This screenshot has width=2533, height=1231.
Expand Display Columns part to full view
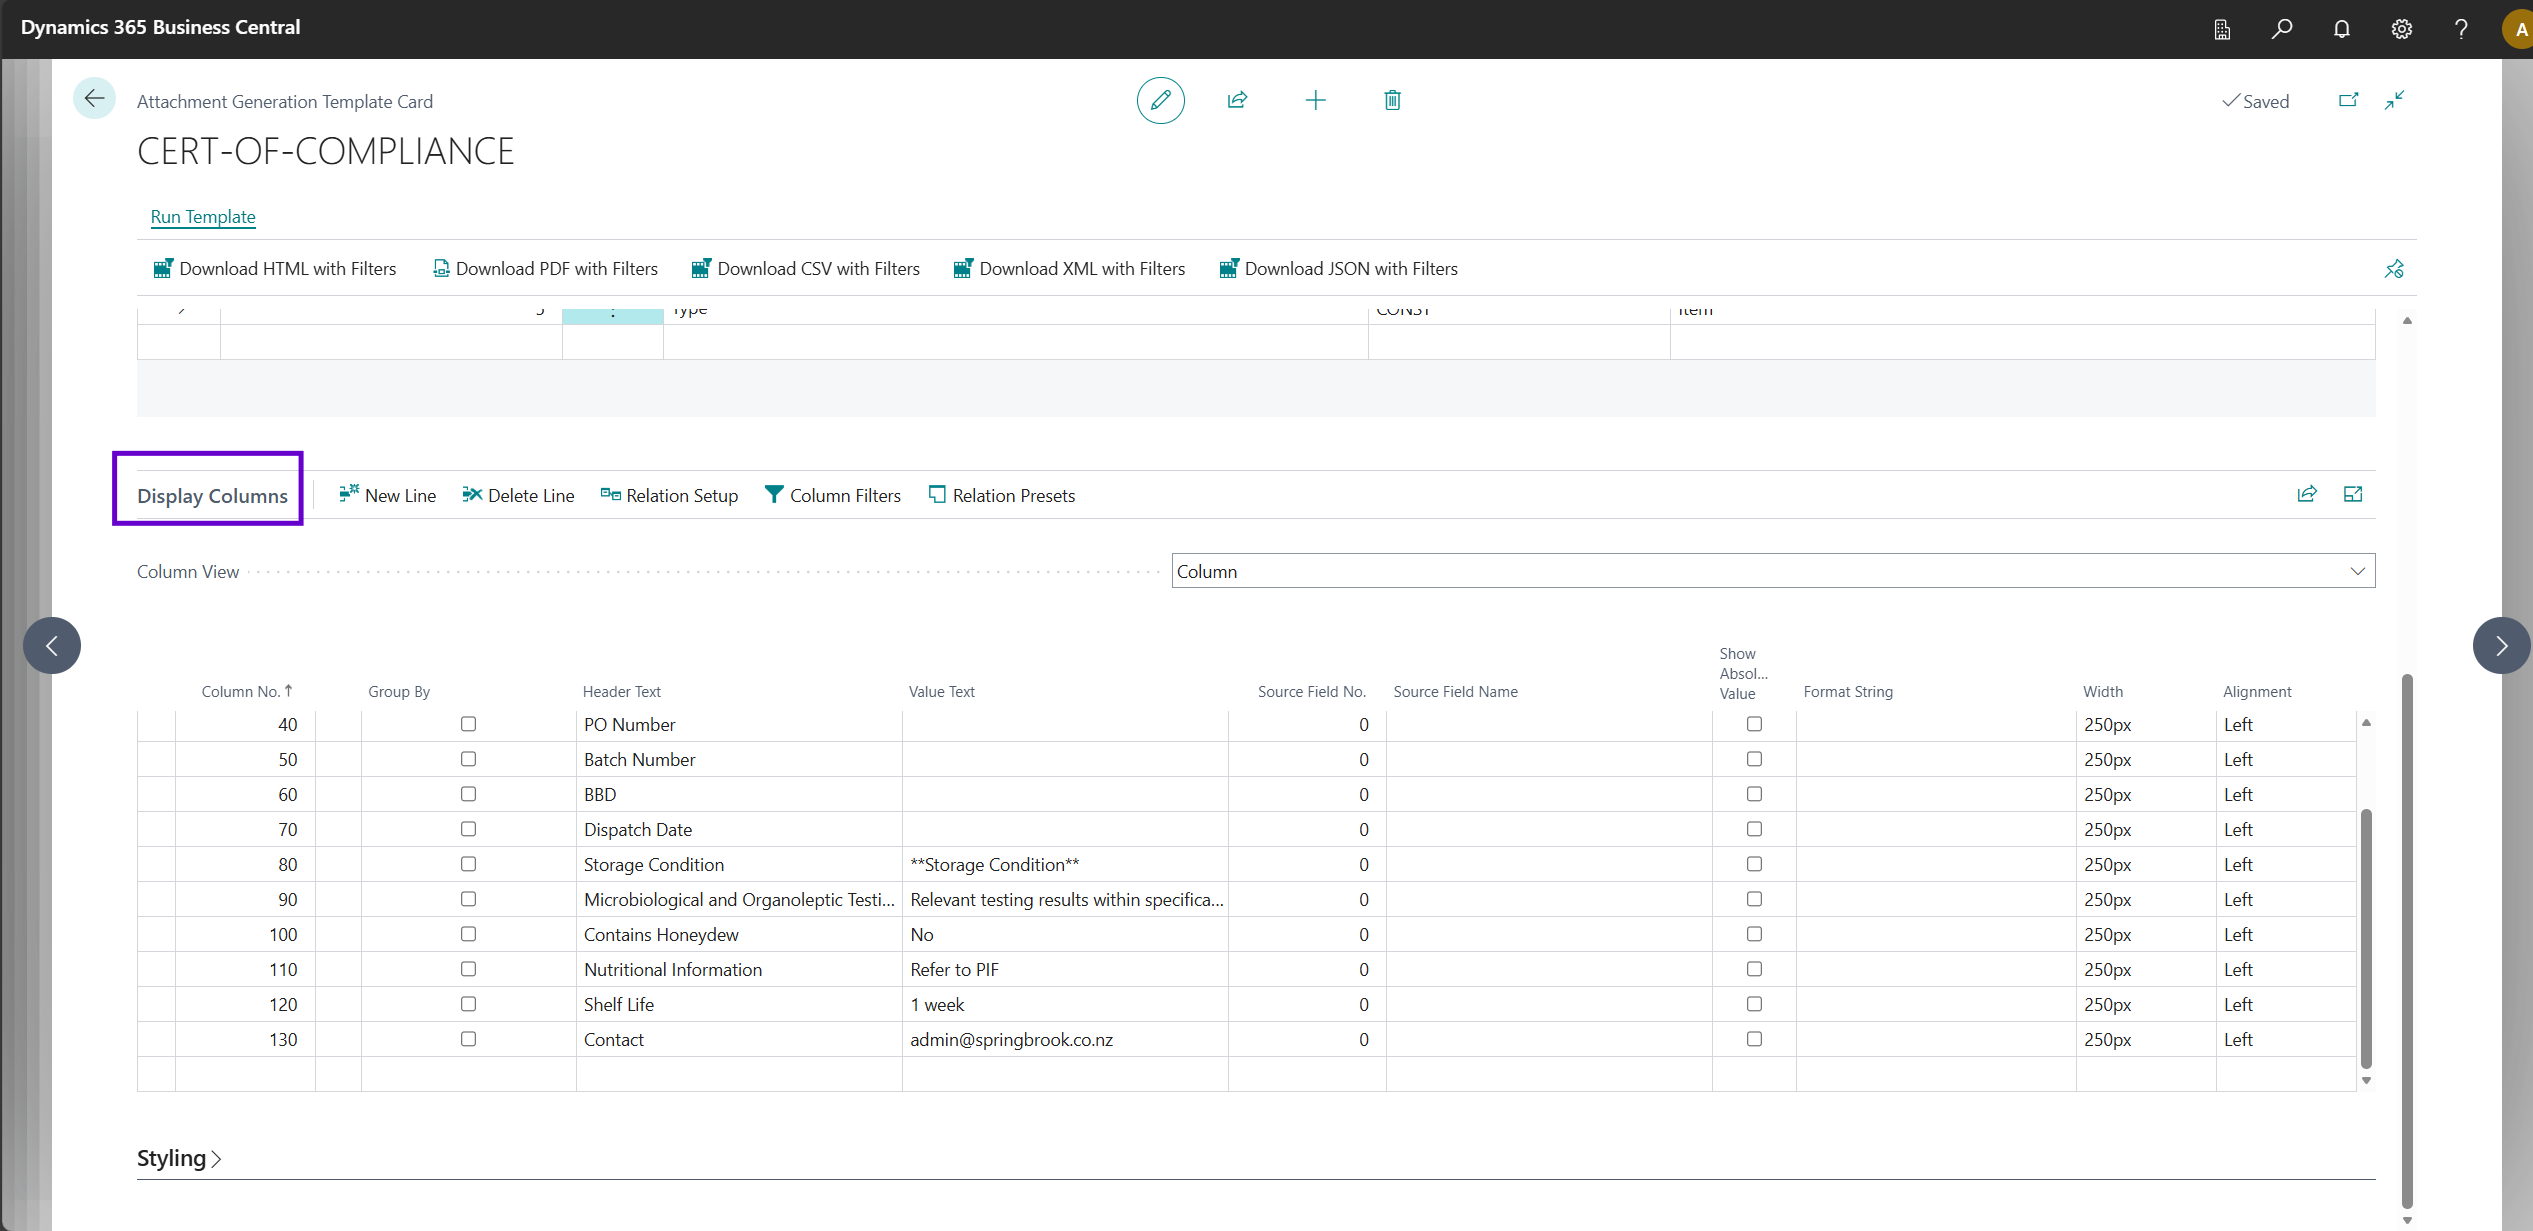(x=2353, y=494)
